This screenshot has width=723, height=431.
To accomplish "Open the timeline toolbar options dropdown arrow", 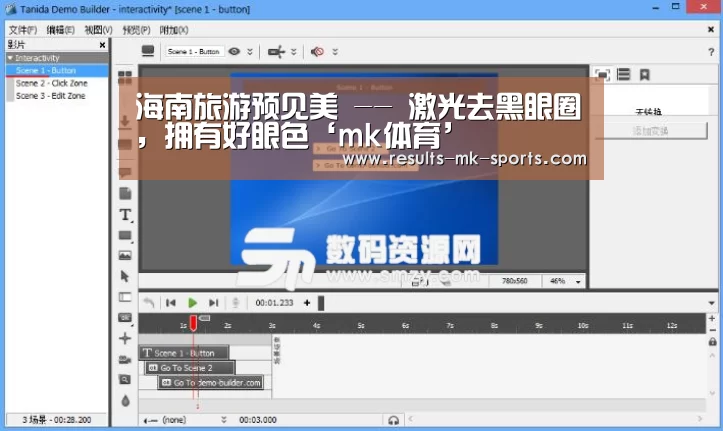I will [x=711, y=303].
